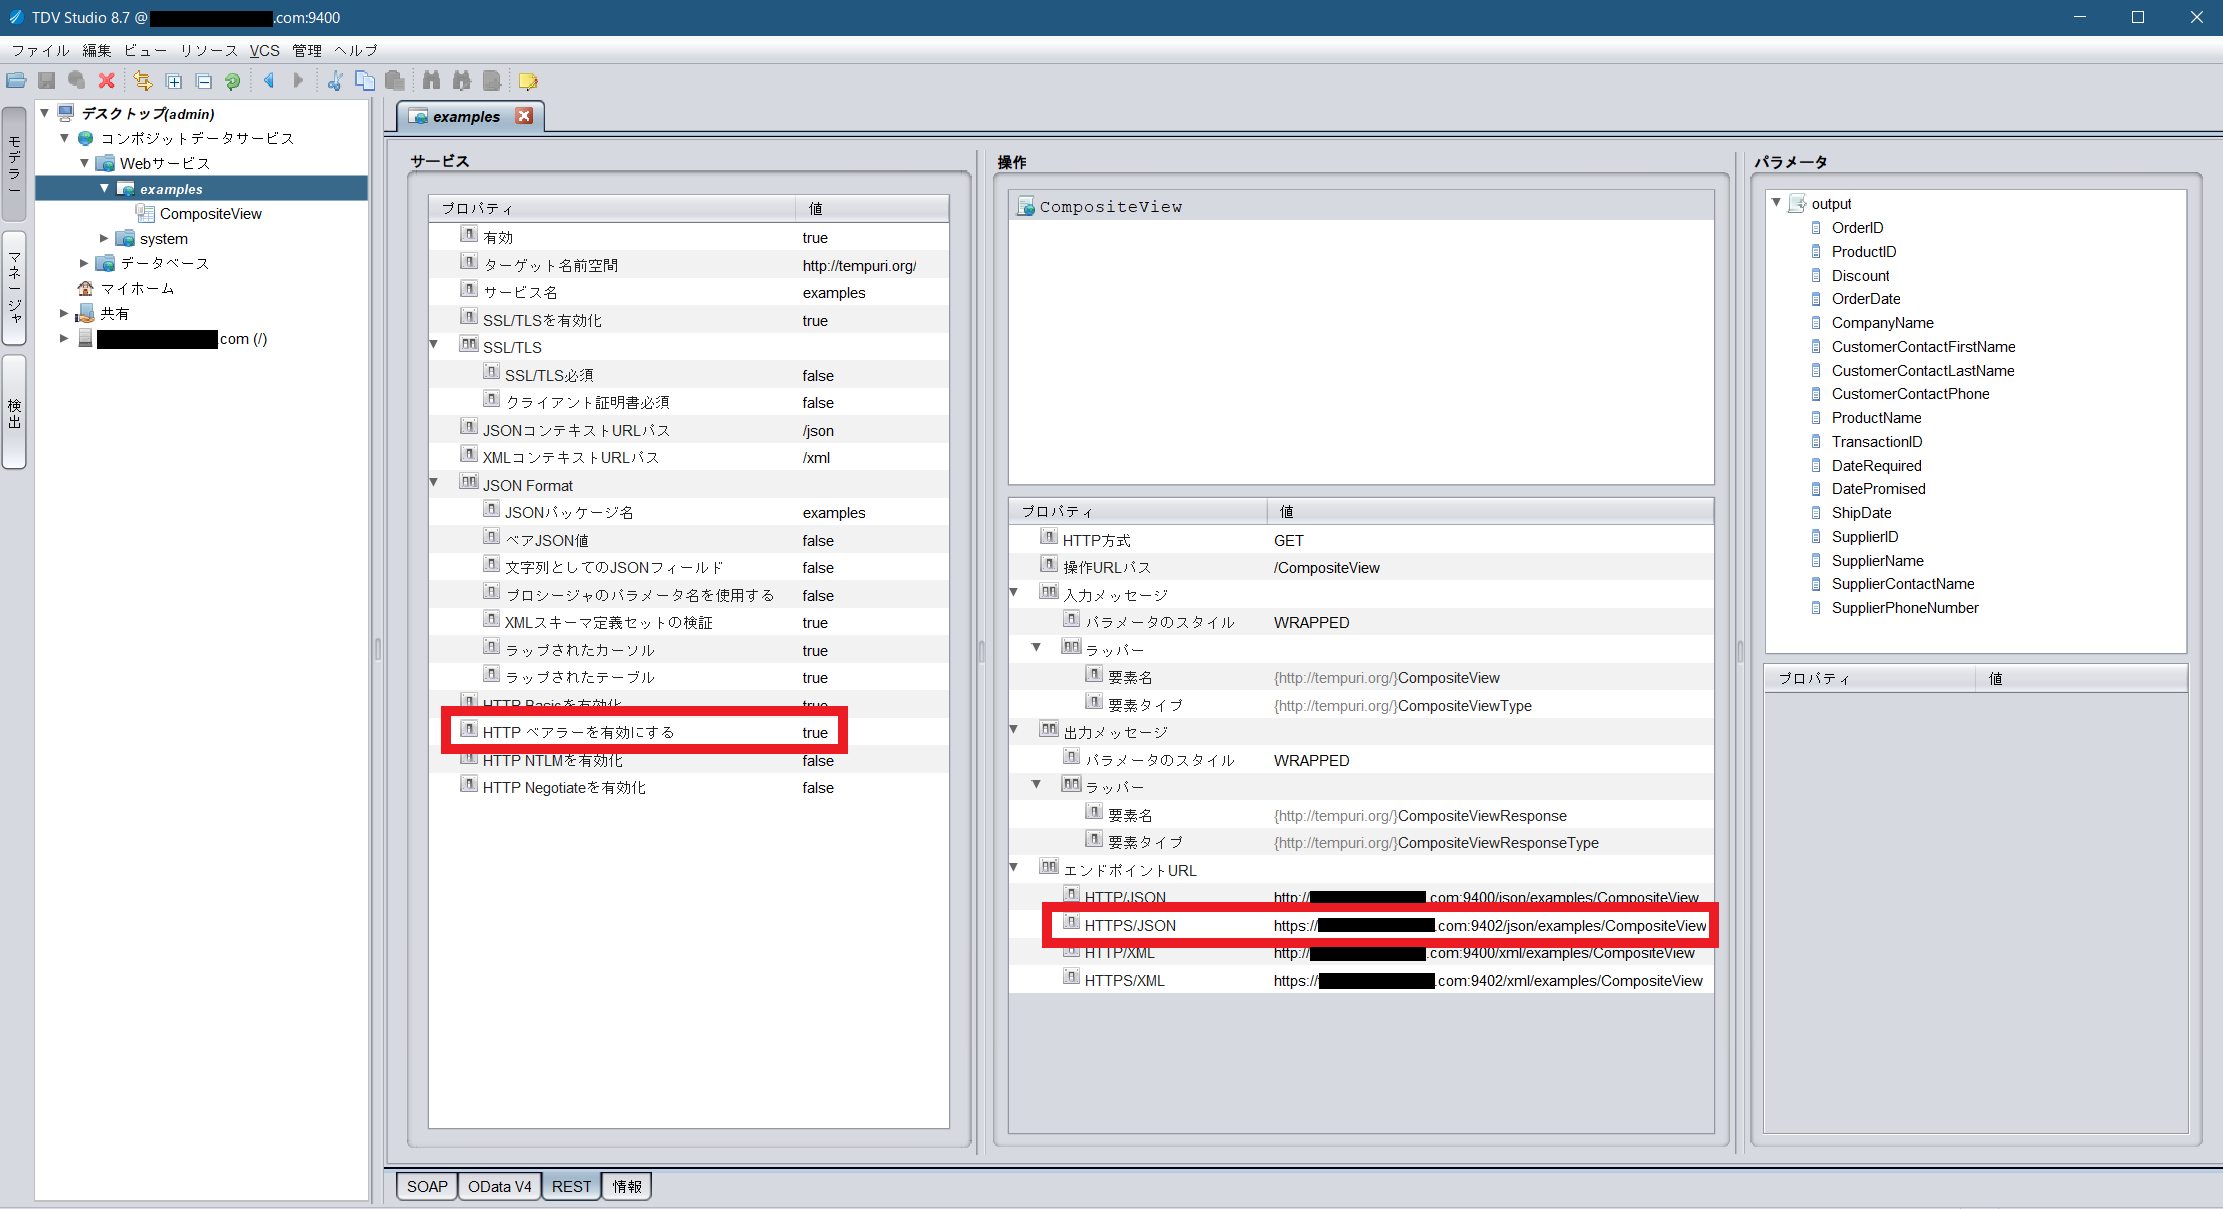Open the 編集 menu

click(97, 50)
